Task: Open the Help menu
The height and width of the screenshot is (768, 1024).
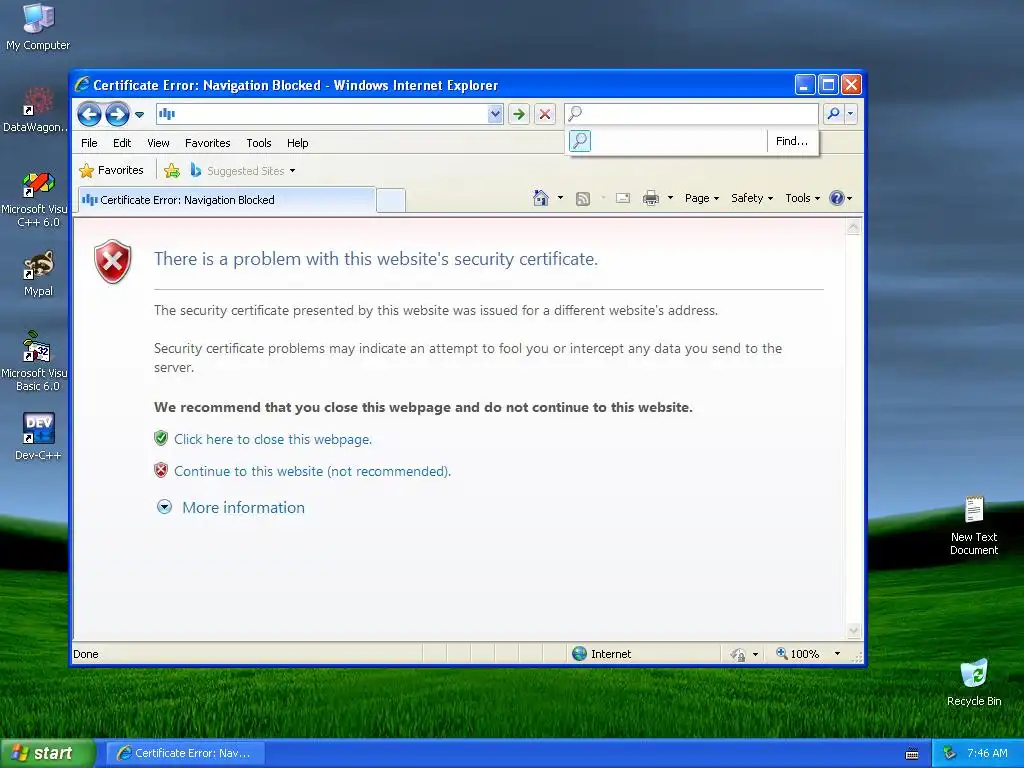Action: (297, 143)
